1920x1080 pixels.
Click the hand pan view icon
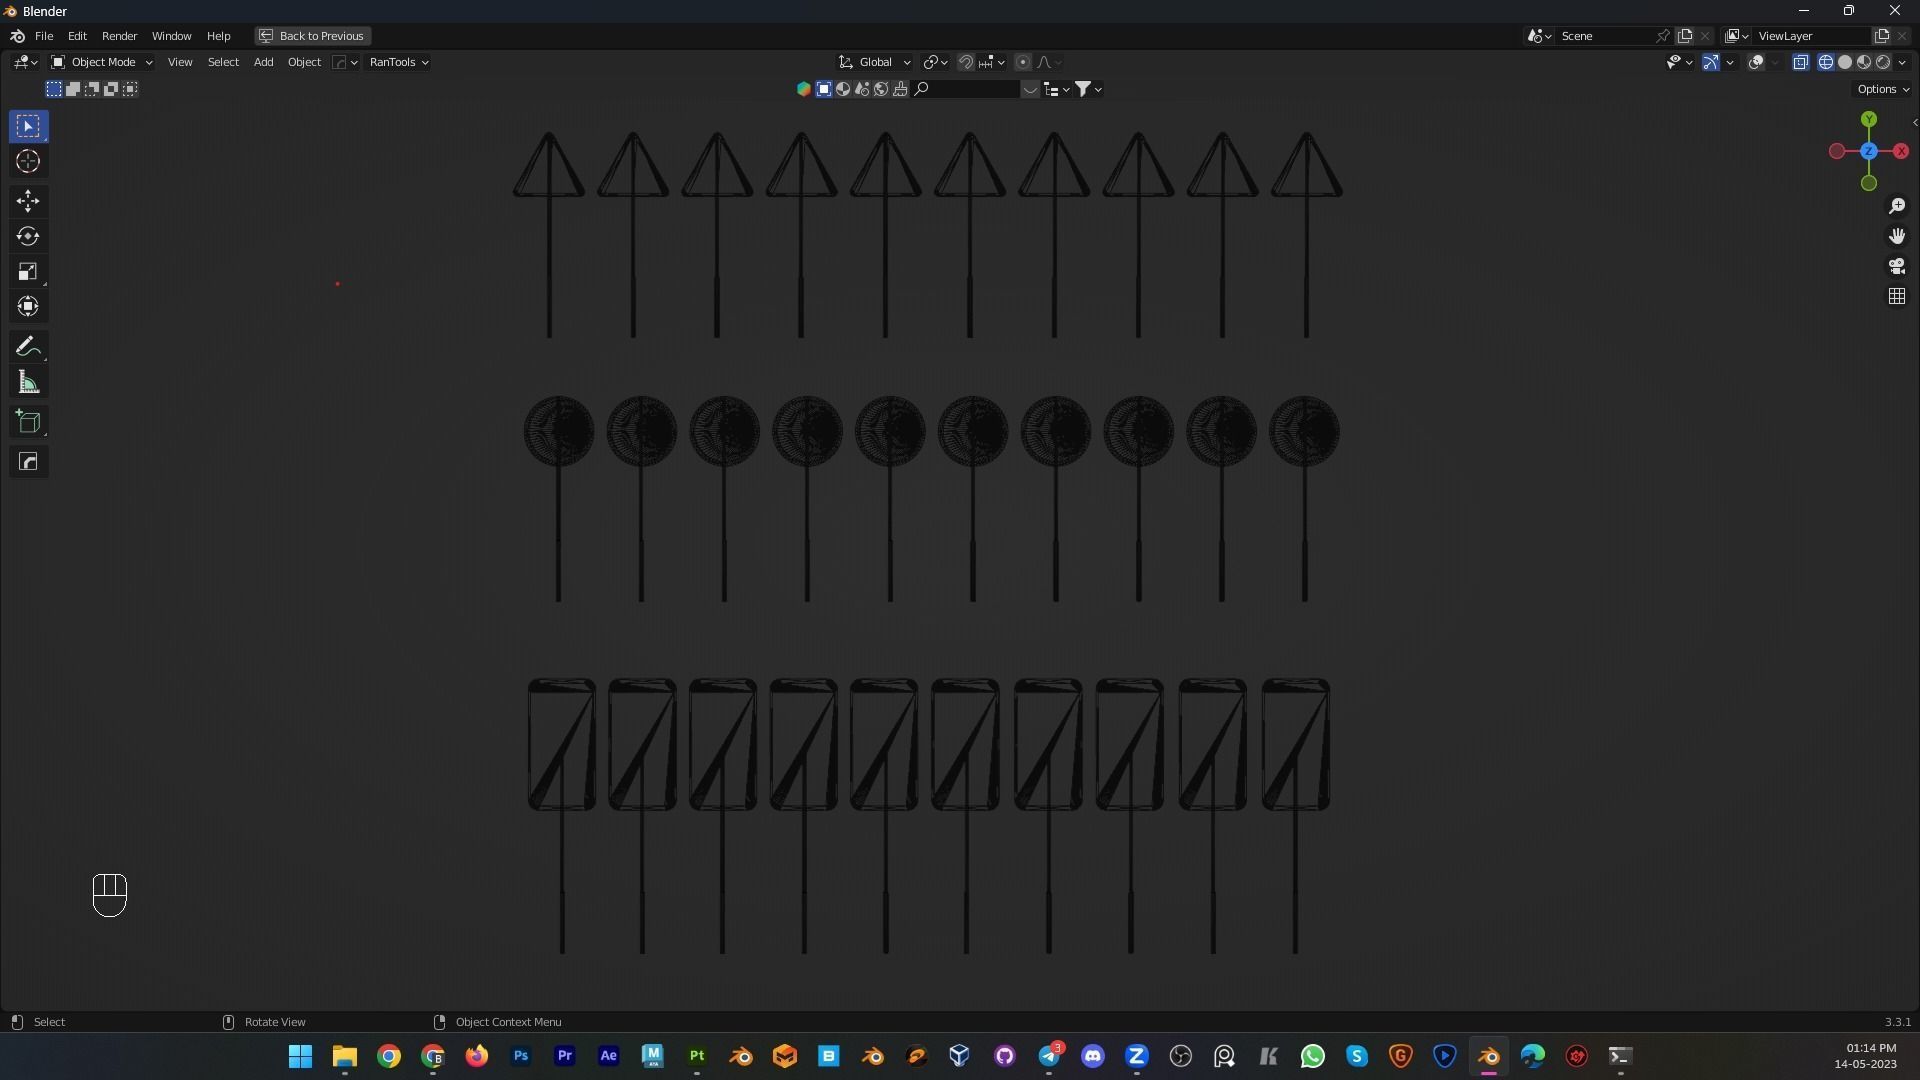click(x=1897, y=236)
